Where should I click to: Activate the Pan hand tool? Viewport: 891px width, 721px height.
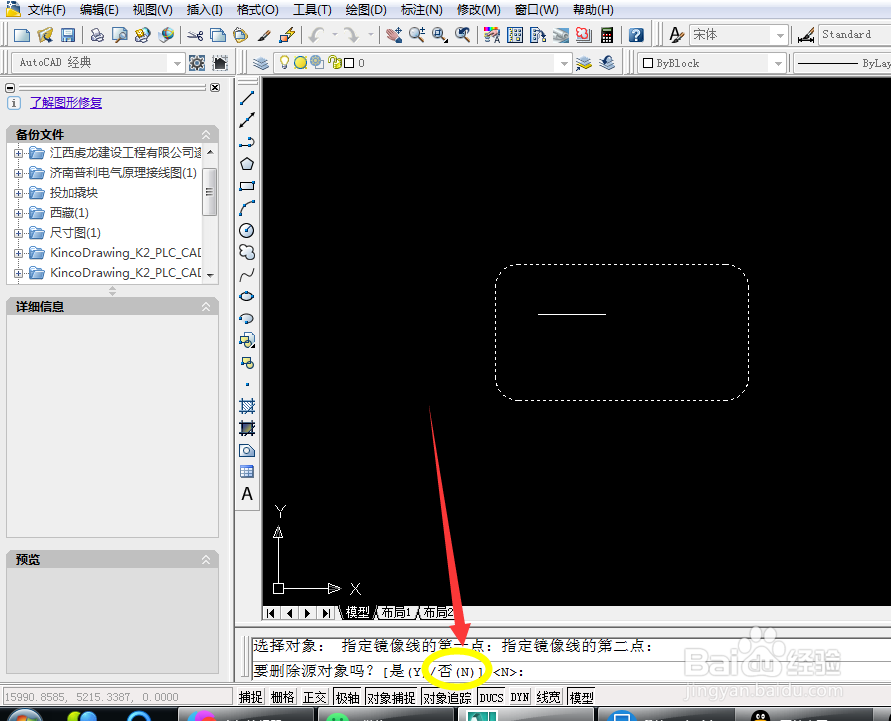coord(394,35)
